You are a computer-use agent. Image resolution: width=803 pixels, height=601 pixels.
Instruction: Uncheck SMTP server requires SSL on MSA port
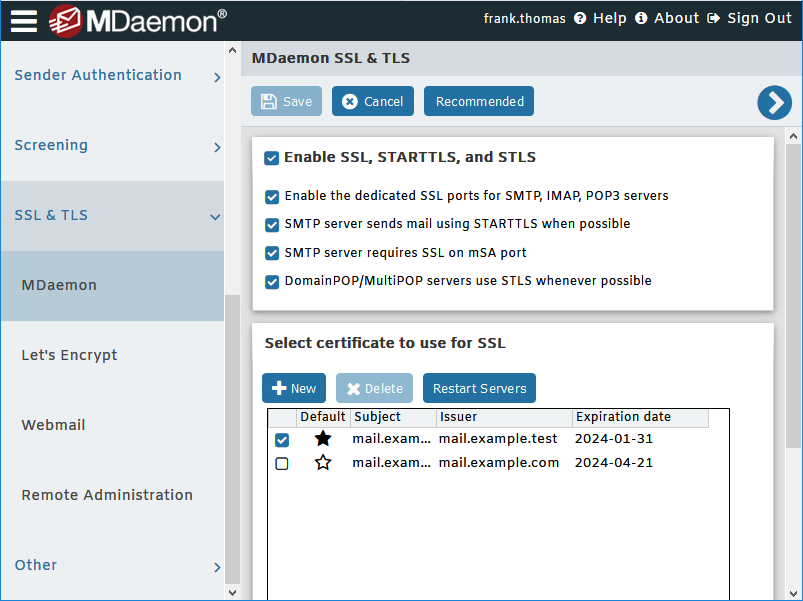click(x=272, y=254)
